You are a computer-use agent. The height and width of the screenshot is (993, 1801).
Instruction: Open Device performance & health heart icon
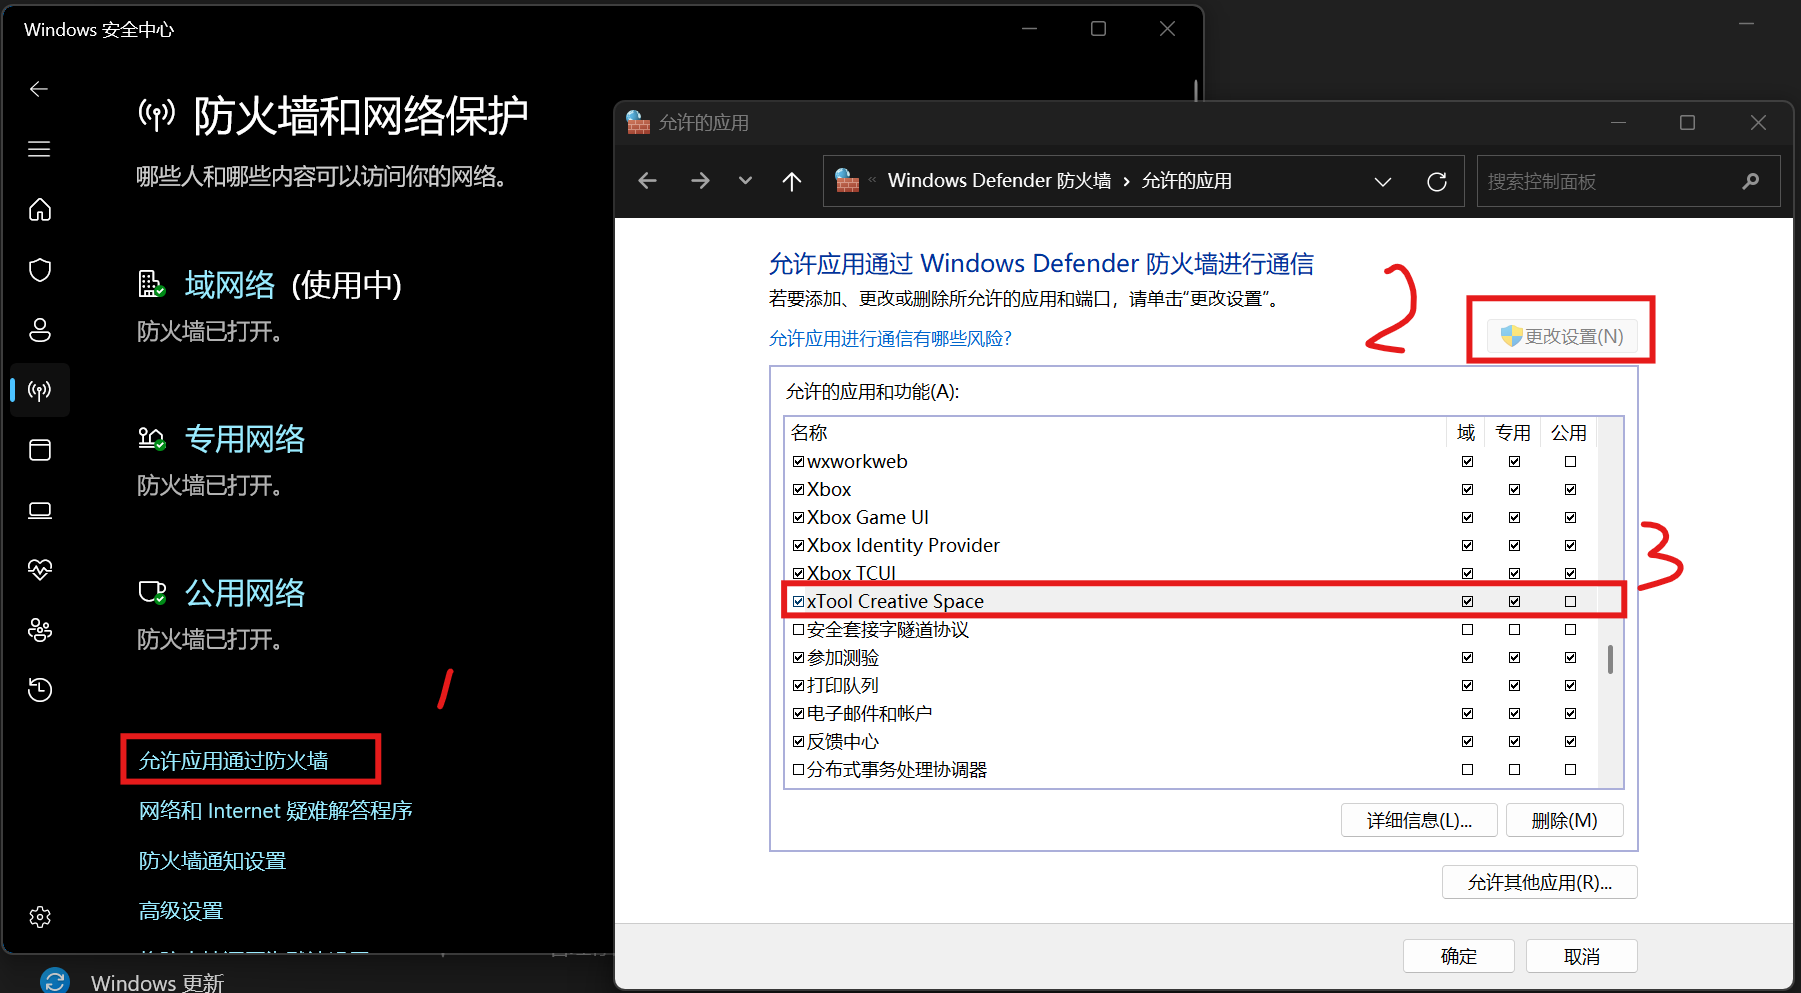click(x=39, y=569)
